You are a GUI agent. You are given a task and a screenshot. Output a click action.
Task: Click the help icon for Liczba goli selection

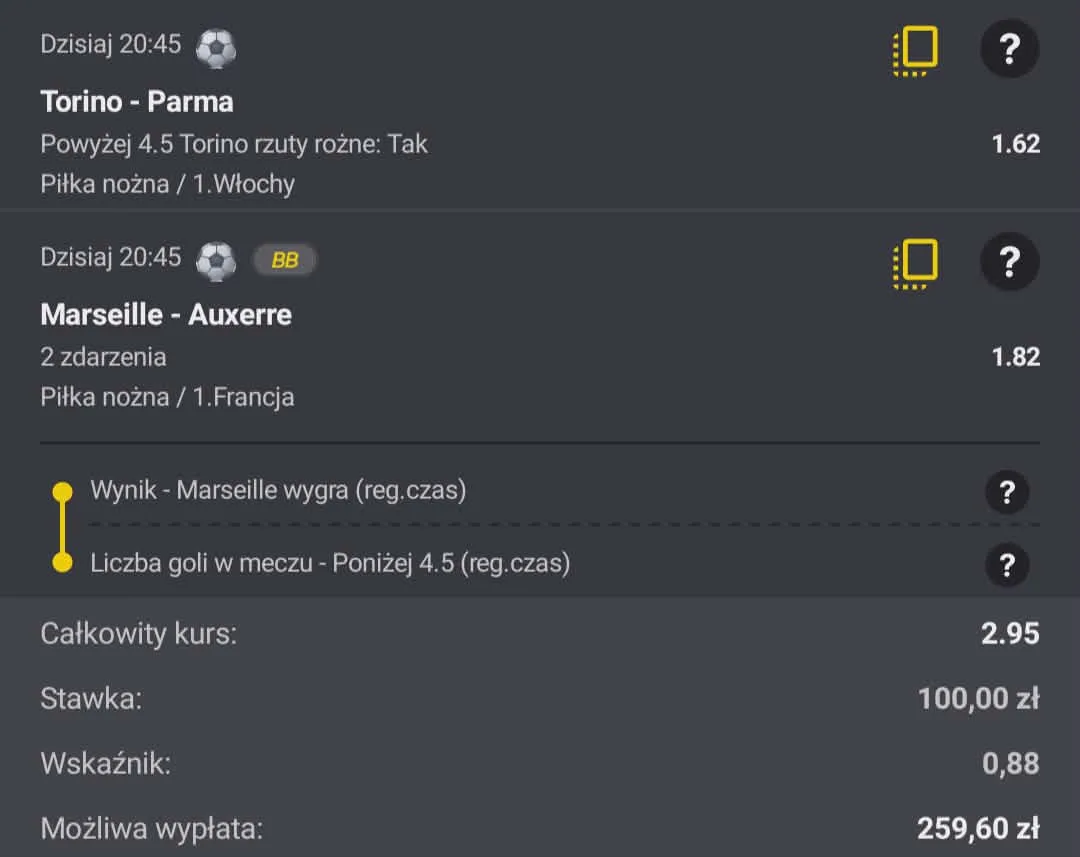[1007, 565]
